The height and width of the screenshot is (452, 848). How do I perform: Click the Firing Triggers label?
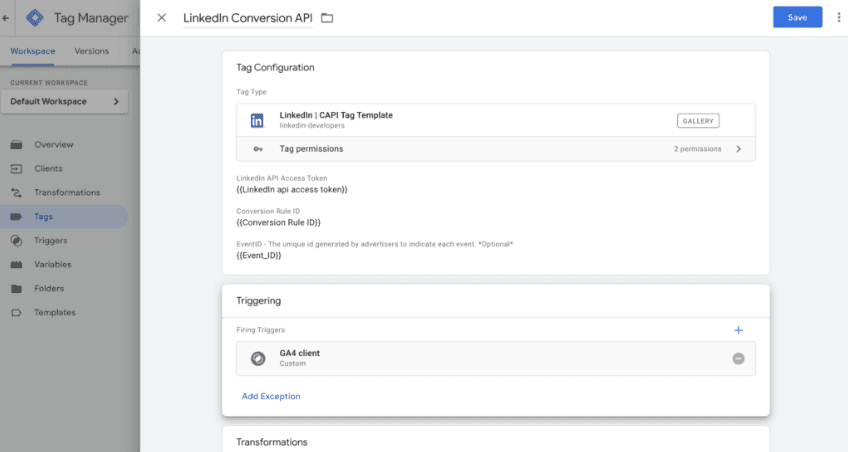[x=260, y=330]
